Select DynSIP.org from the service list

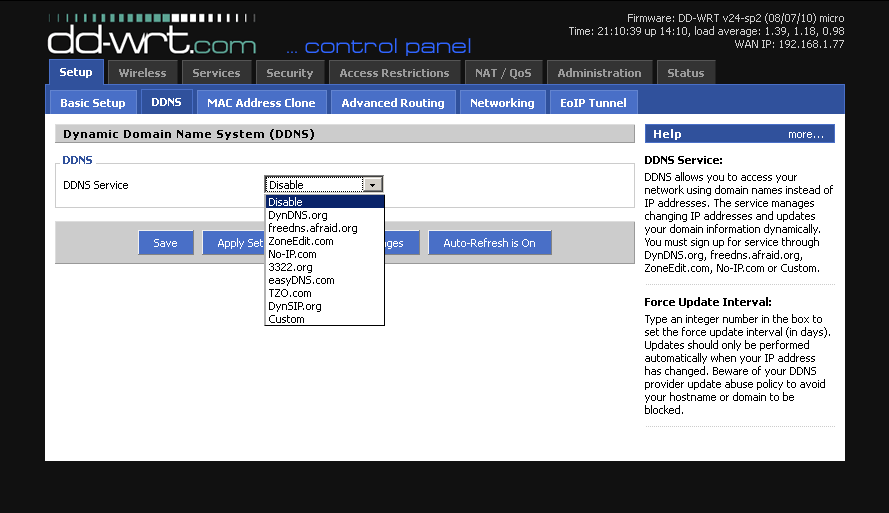tap(324, 306)
